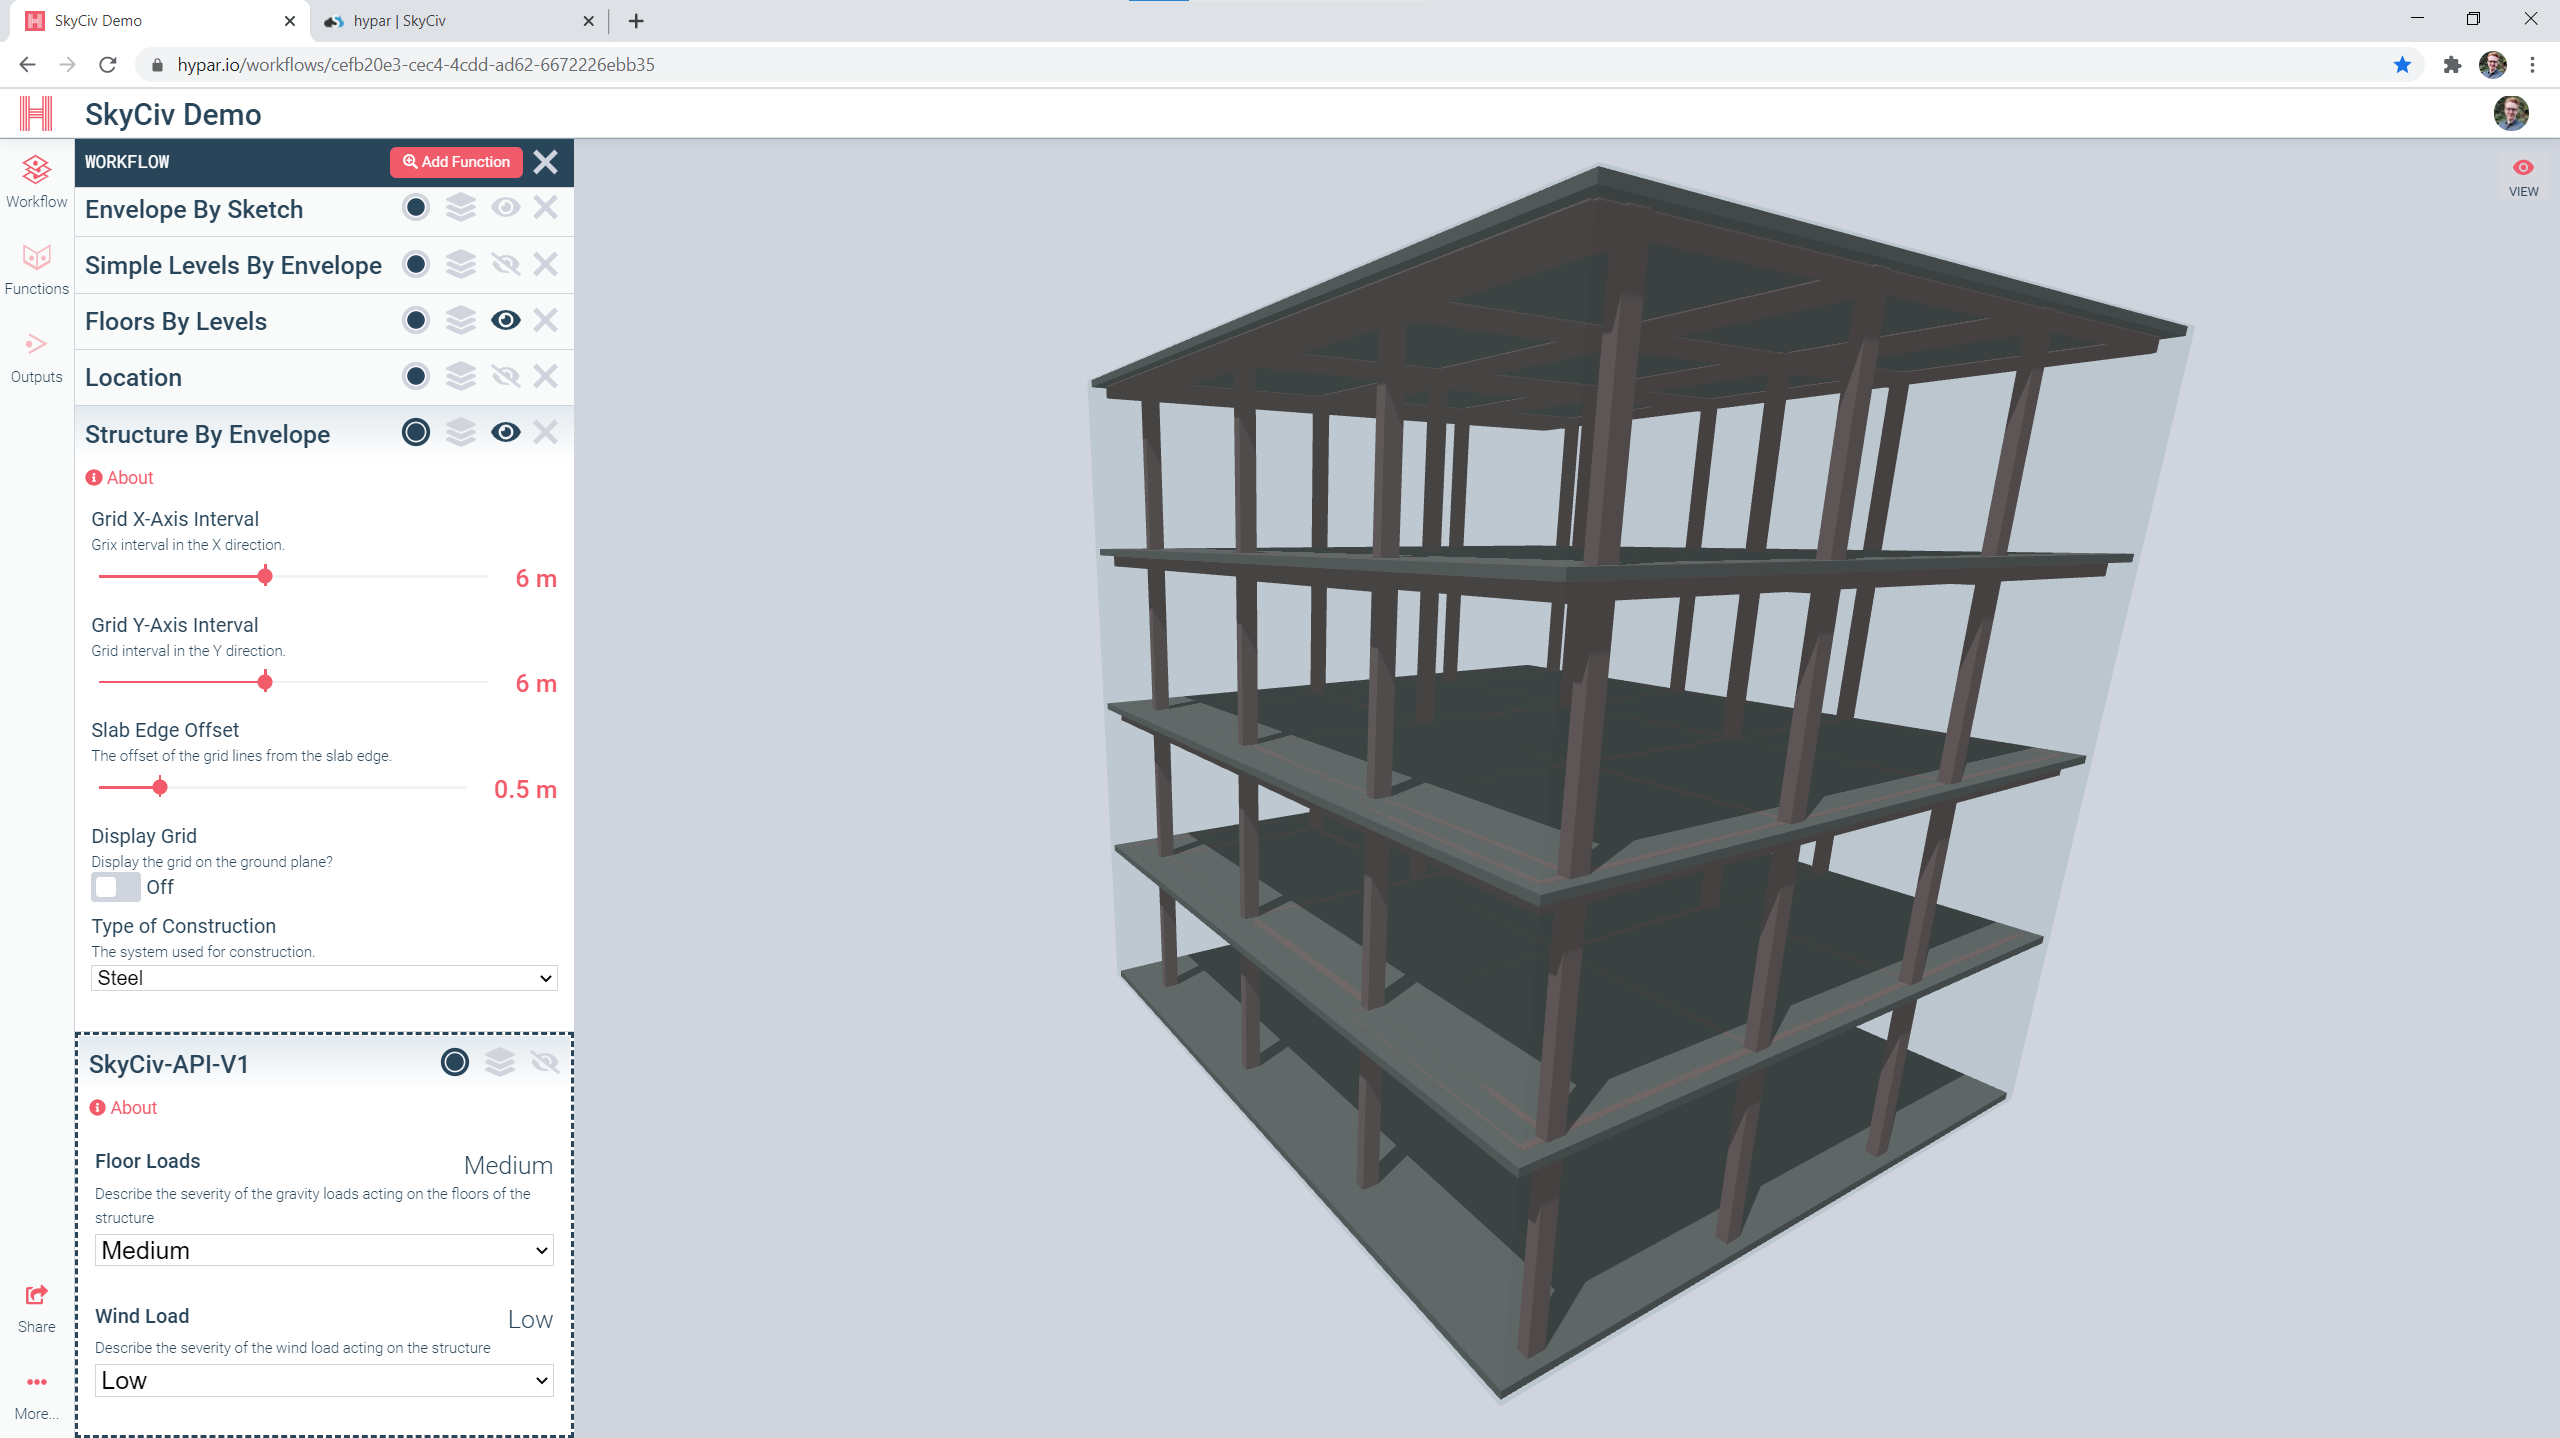Toggle the Display Grid off switch

click(114, 884)
